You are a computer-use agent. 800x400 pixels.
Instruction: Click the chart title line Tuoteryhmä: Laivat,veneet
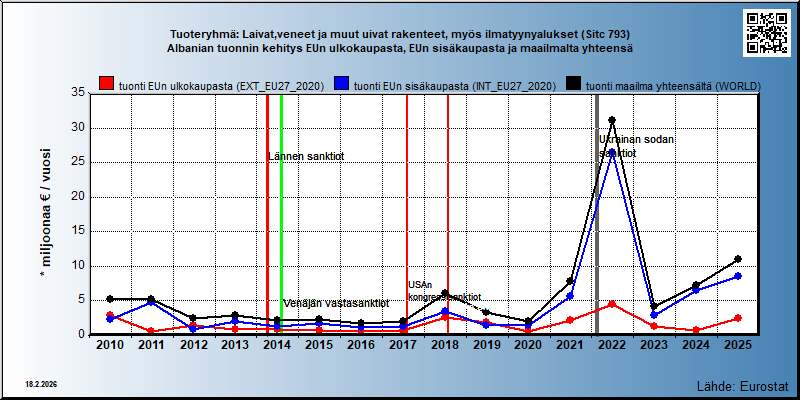tap(400, 35)
